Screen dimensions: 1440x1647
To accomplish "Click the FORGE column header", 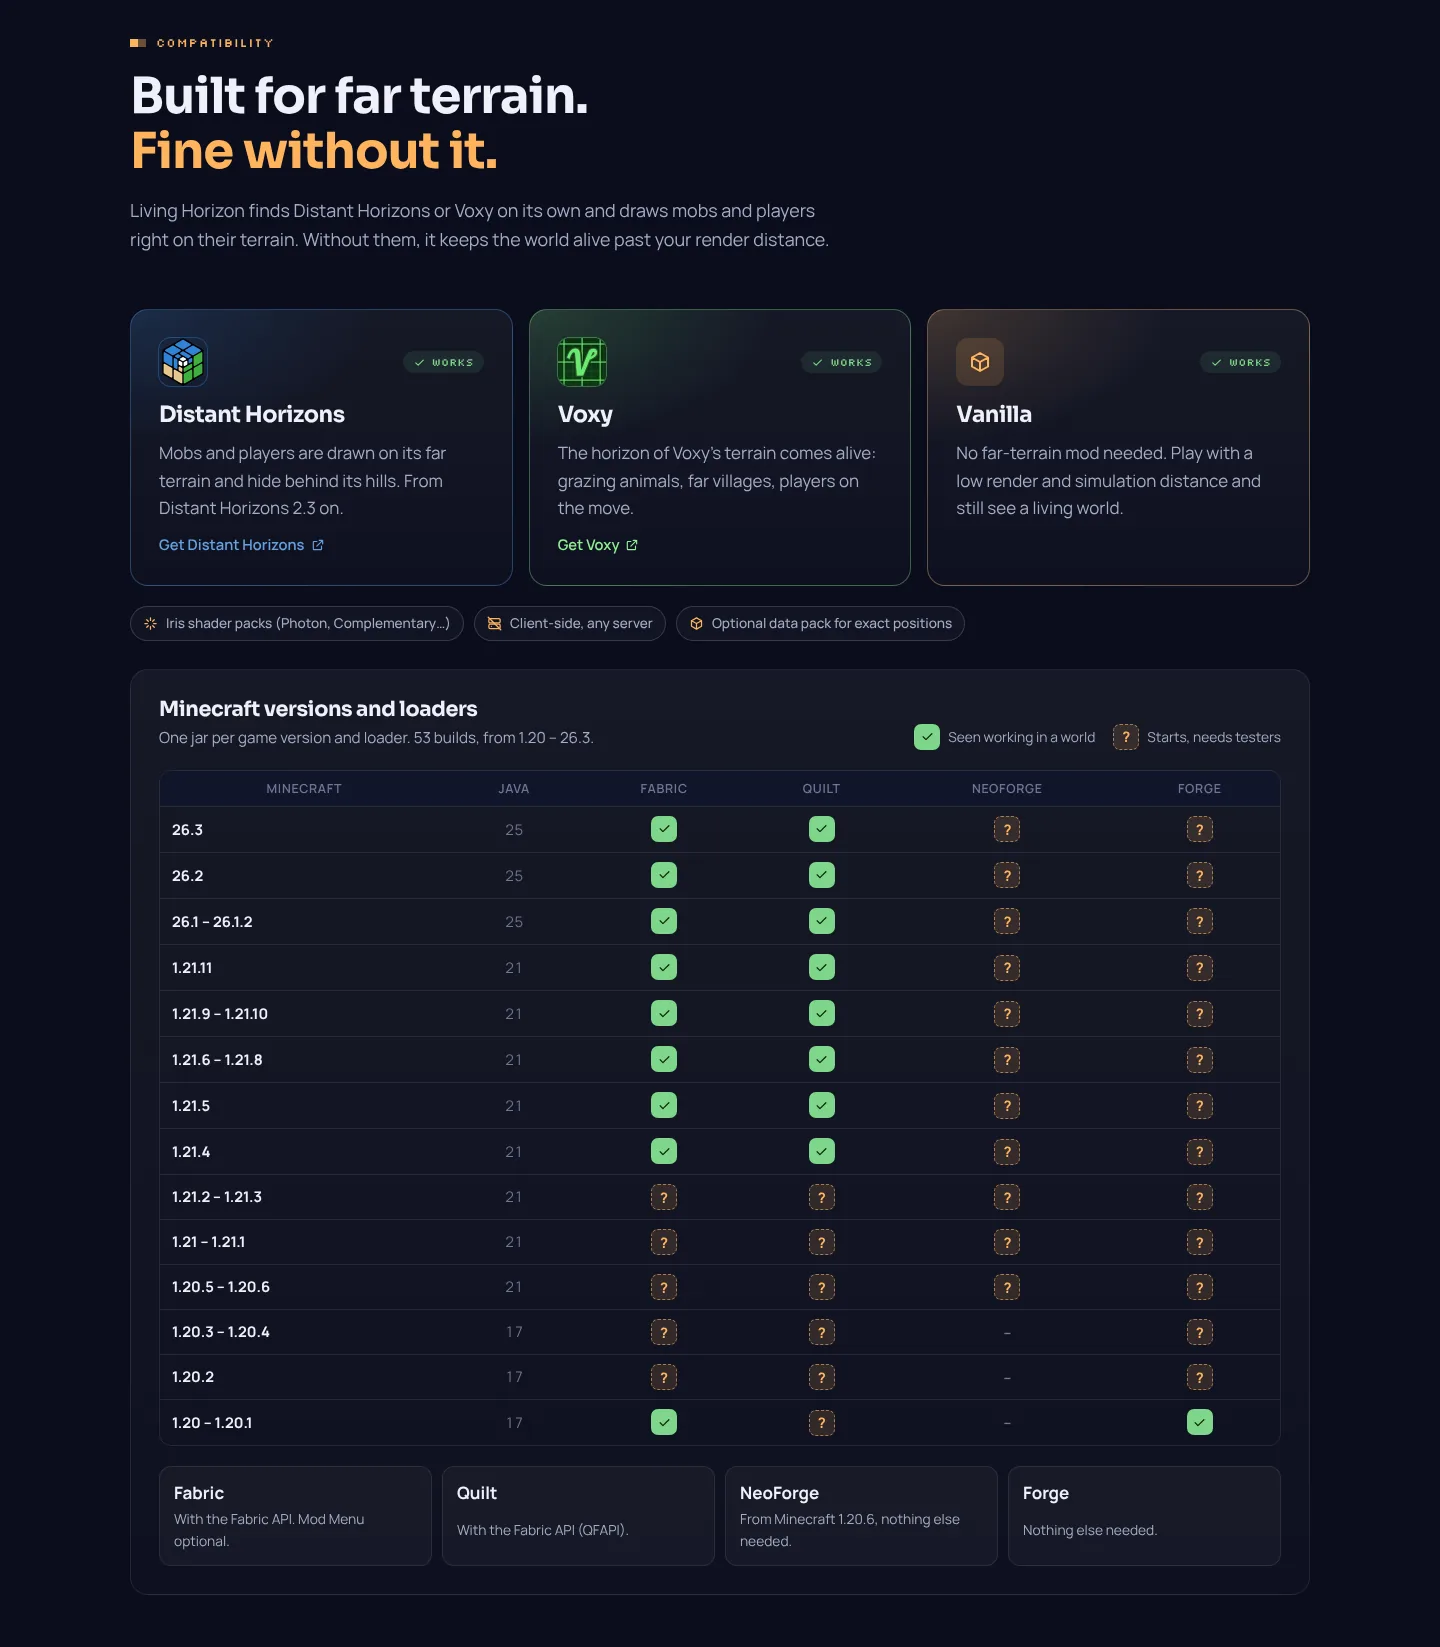I will tap(1200, 789).
